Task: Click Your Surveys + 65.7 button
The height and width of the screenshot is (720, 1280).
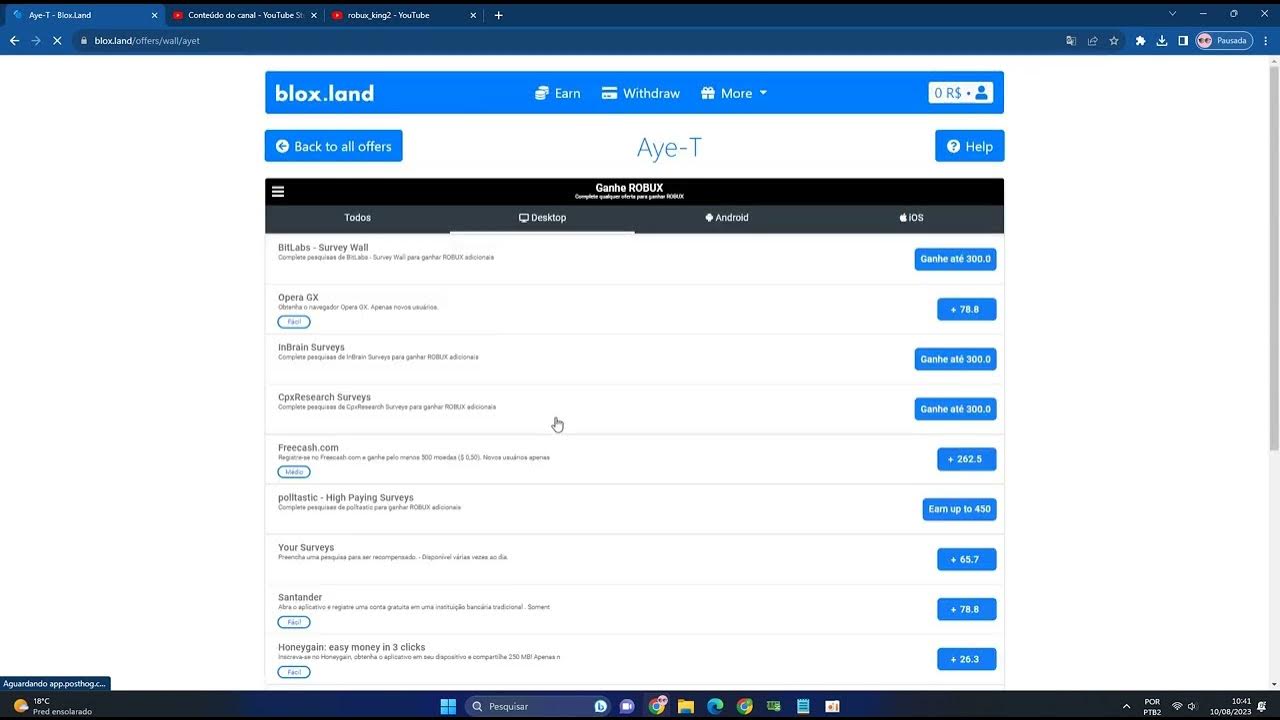Action: 966,559
